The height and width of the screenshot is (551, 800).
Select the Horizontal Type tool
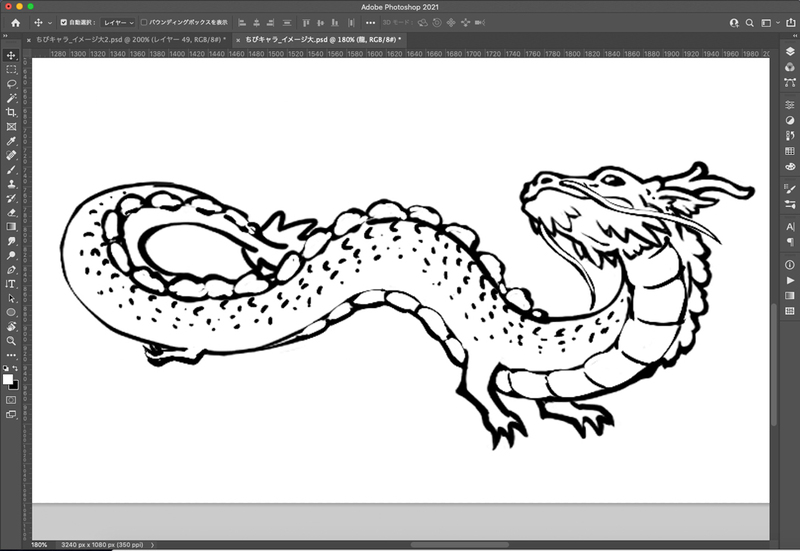tap(11, 283)
